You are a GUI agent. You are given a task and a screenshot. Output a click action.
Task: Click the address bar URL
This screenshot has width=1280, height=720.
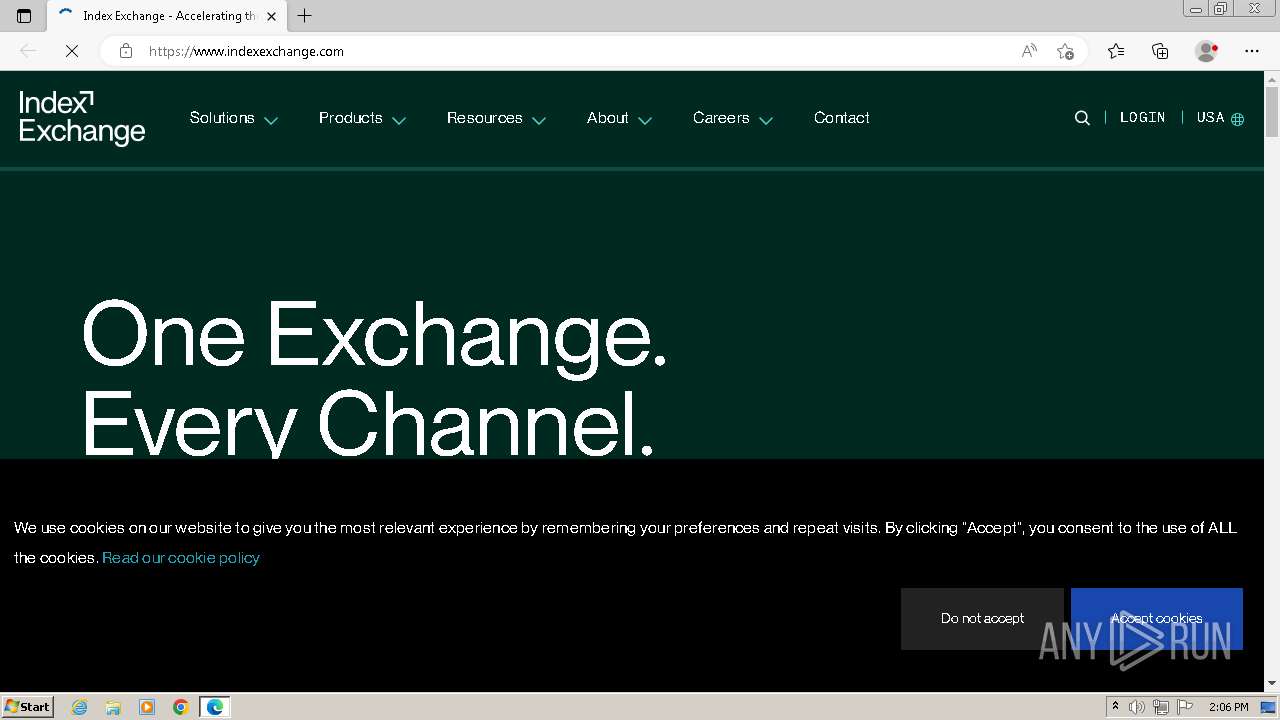pyautogui.click(x=246, y=51)
